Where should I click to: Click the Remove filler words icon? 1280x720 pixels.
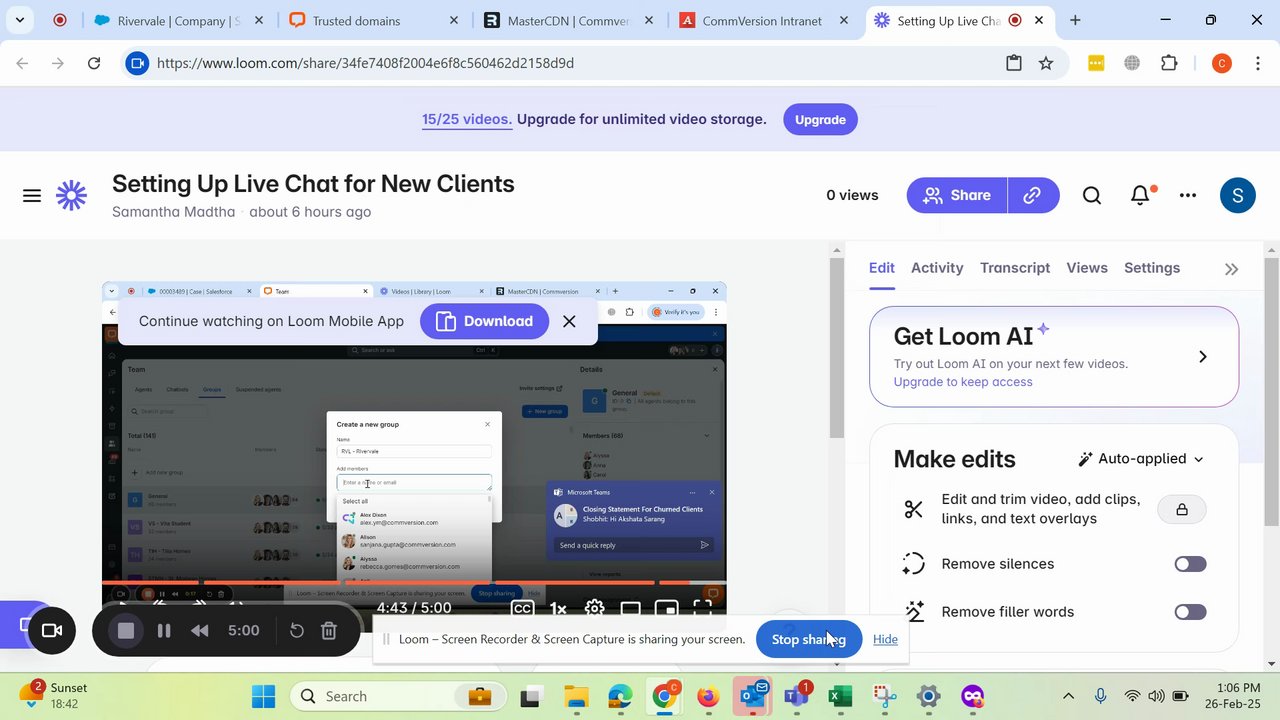(913, 612)
